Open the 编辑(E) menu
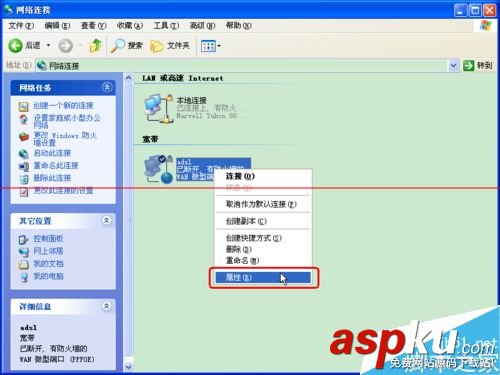This screenshot has height=375, width=500. pyautogui.click(x=57, y=26)
